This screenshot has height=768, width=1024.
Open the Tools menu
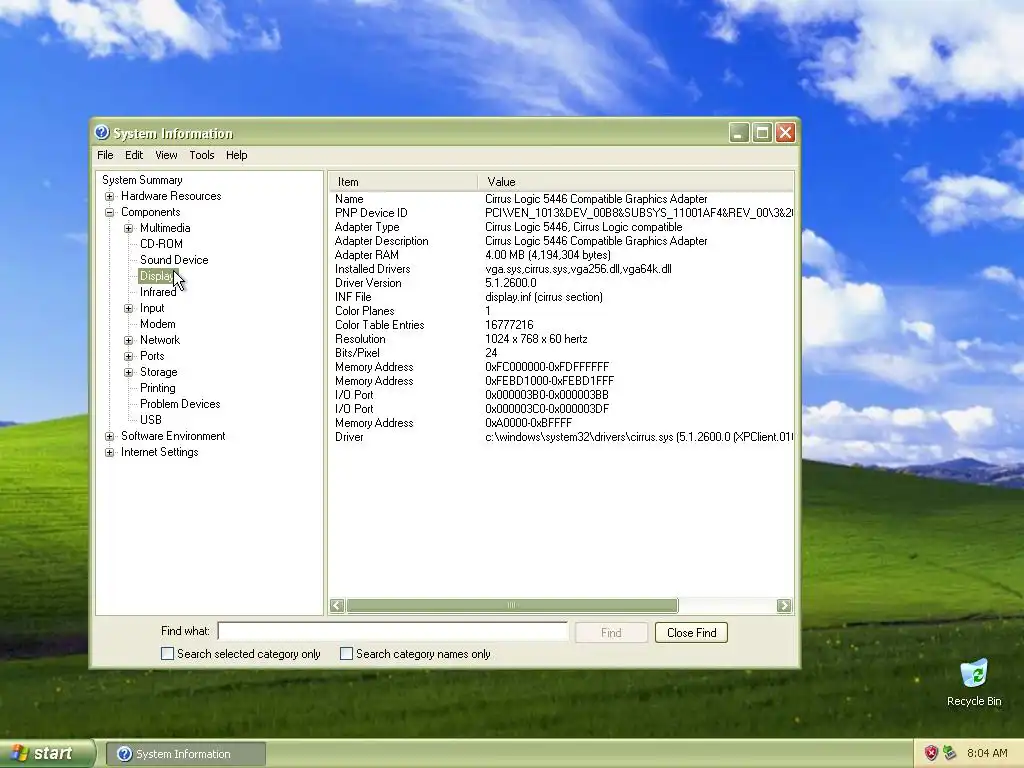click(x=202, y=155)
